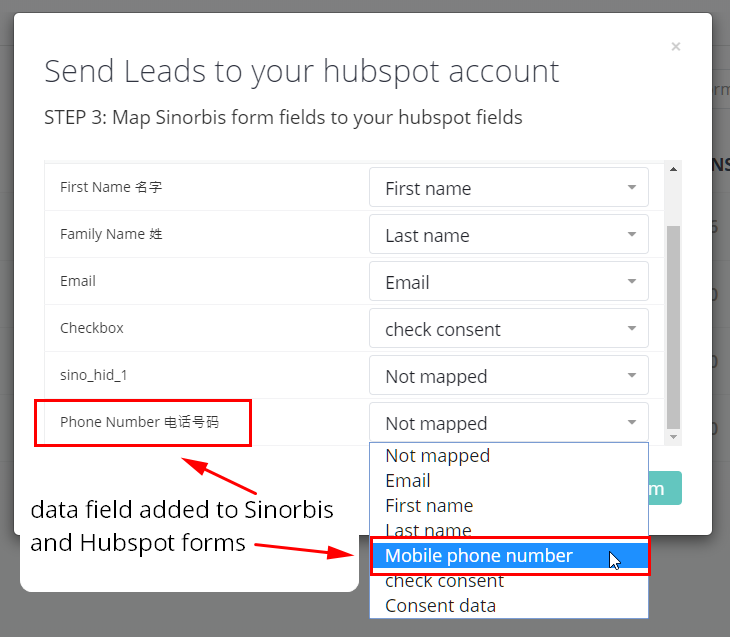Click the Phone Number 电话号码 field label
730x637 pixels.
click(x=139, y=422)
